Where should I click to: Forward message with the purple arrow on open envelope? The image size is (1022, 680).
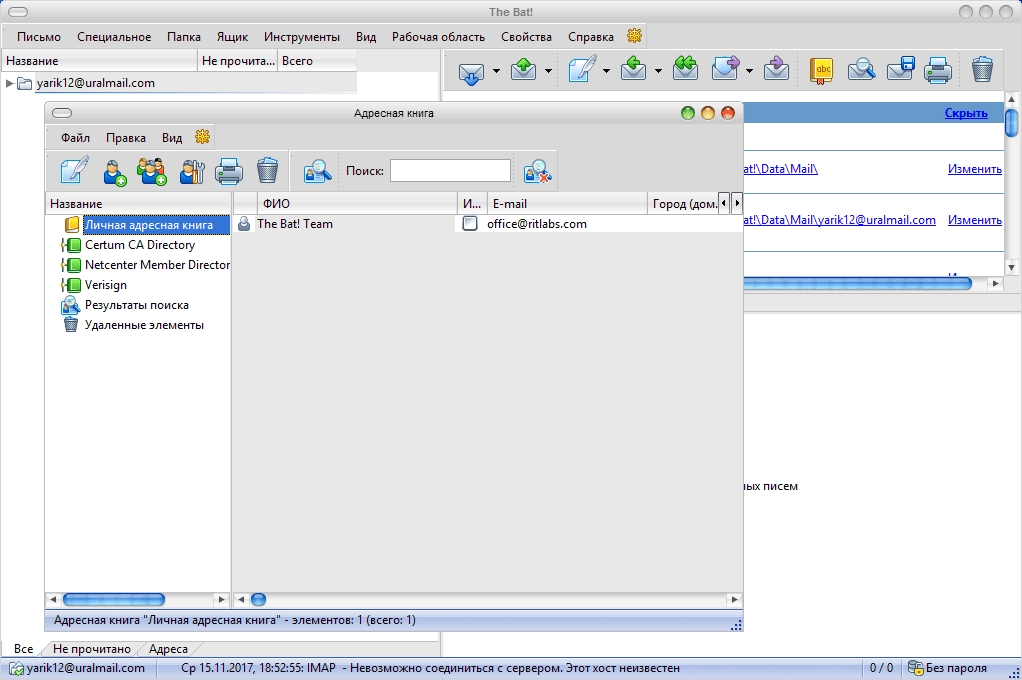coord(725,69)
